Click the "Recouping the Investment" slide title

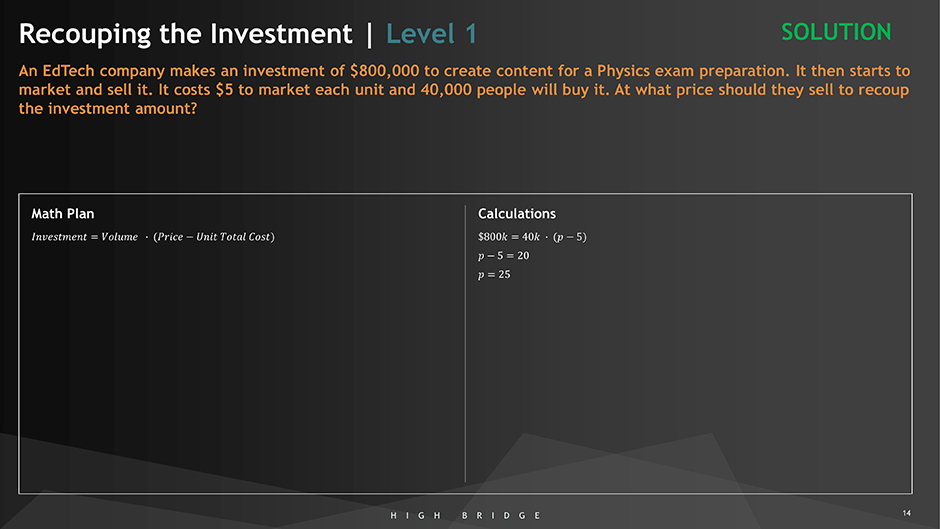(185, 34)
